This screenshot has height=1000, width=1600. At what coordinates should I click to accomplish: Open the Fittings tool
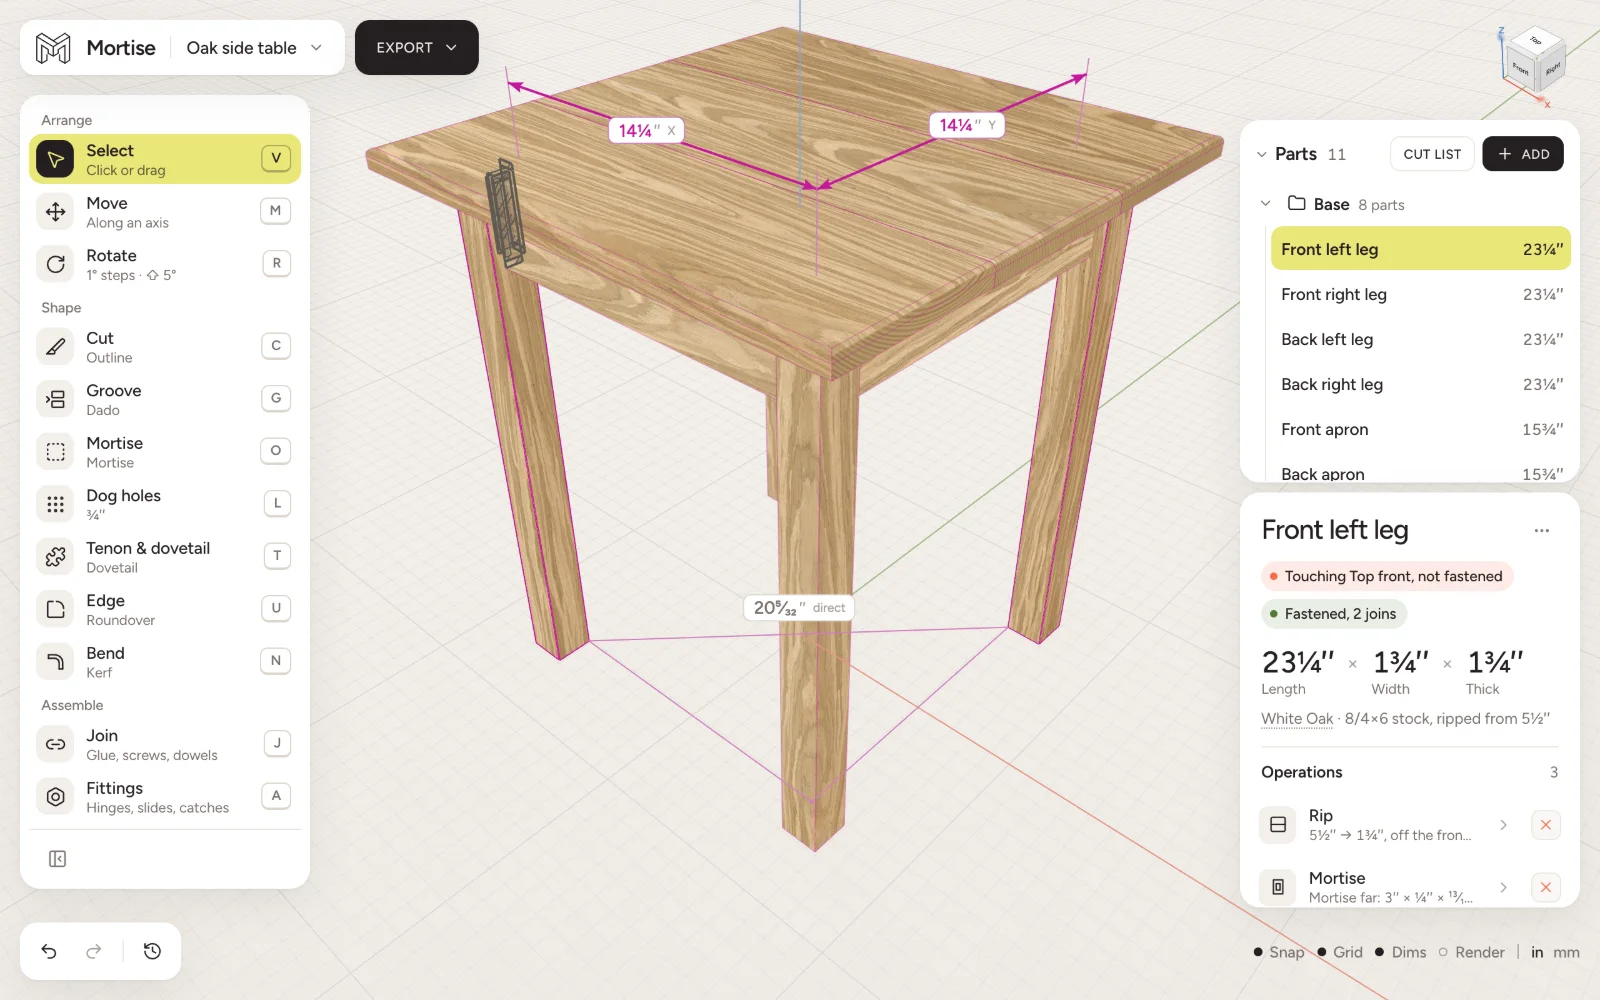click(165, 797)
